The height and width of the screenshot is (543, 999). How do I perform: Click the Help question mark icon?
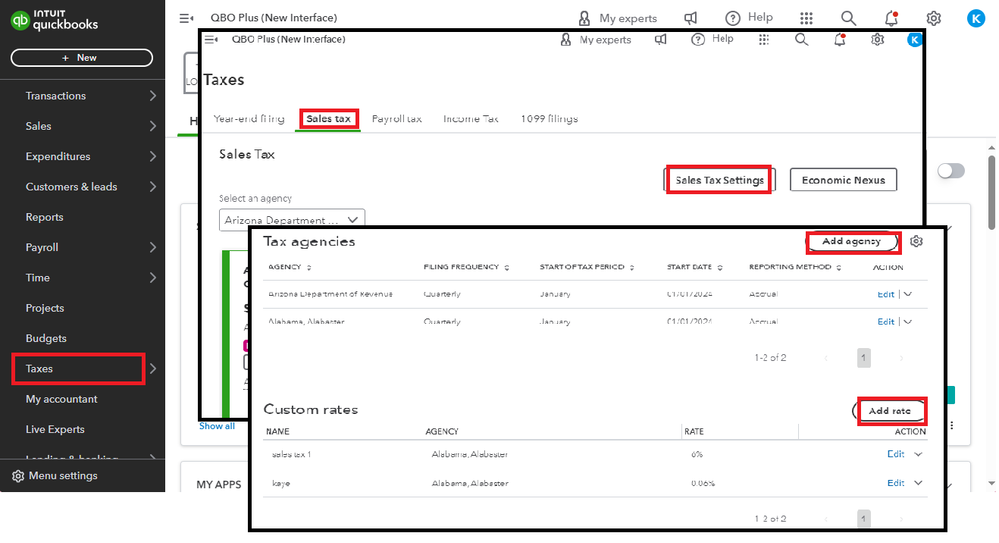tap(733, 18)
